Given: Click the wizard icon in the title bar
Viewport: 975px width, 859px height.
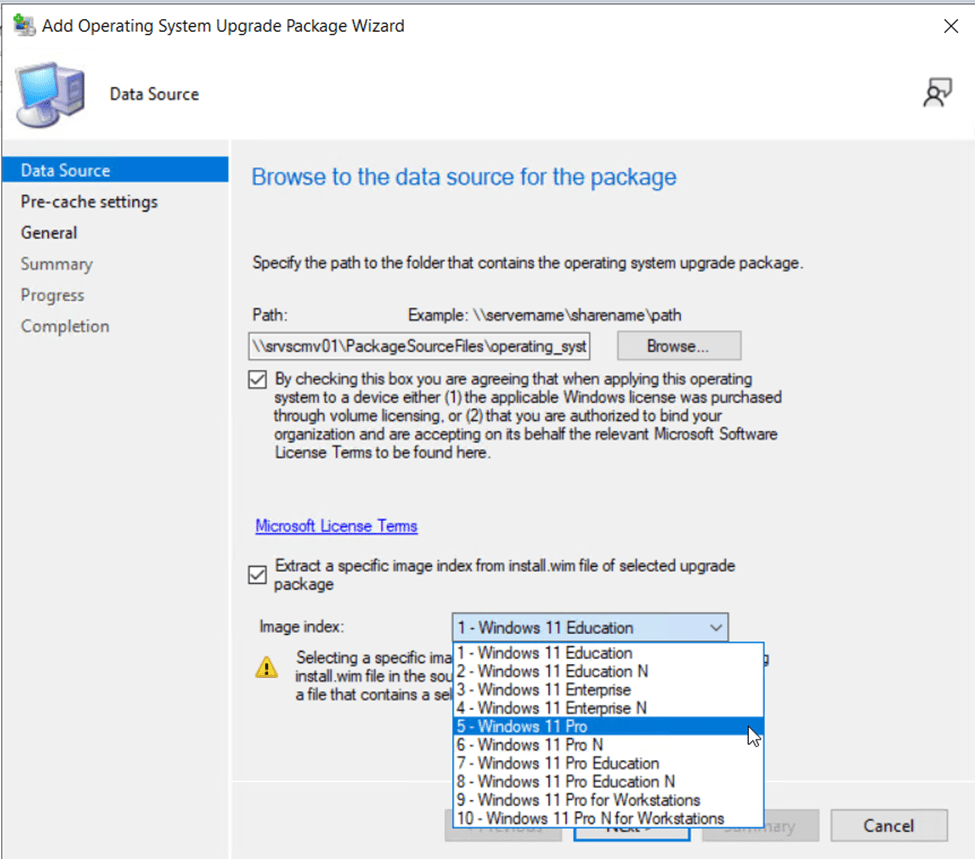Looking at the screenshot, I should [24, 26].
